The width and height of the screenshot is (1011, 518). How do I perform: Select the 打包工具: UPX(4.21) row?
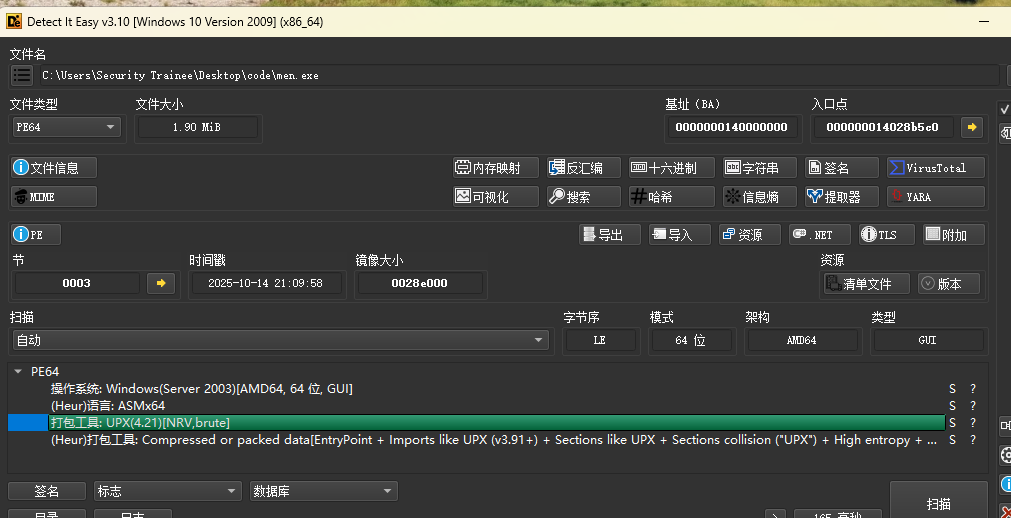[496, 423]
